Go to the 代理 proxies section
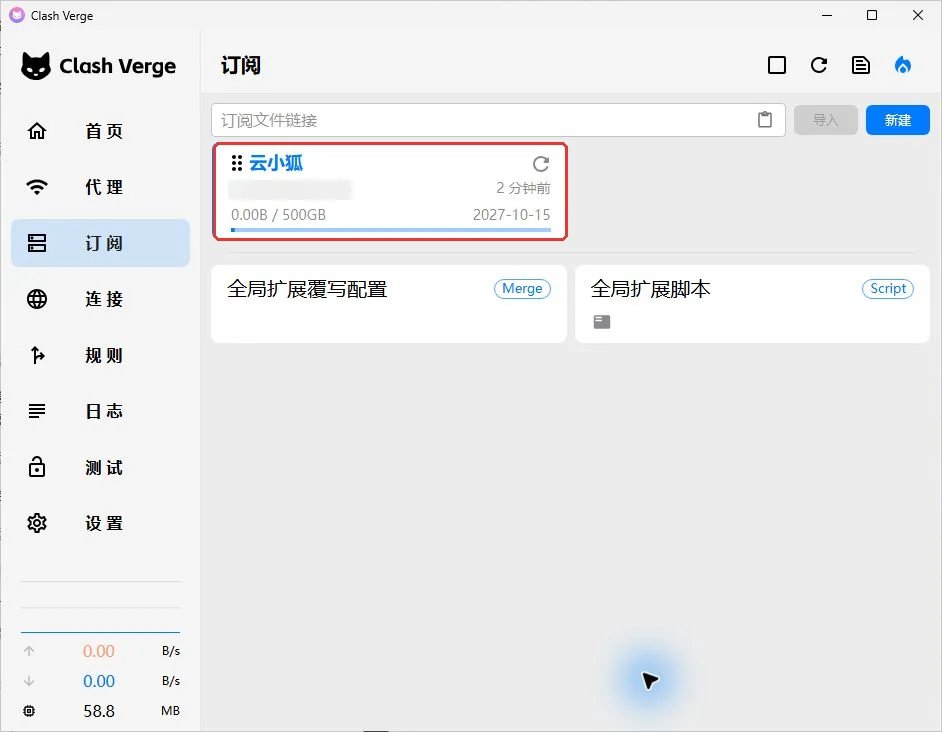 [100, 187]
